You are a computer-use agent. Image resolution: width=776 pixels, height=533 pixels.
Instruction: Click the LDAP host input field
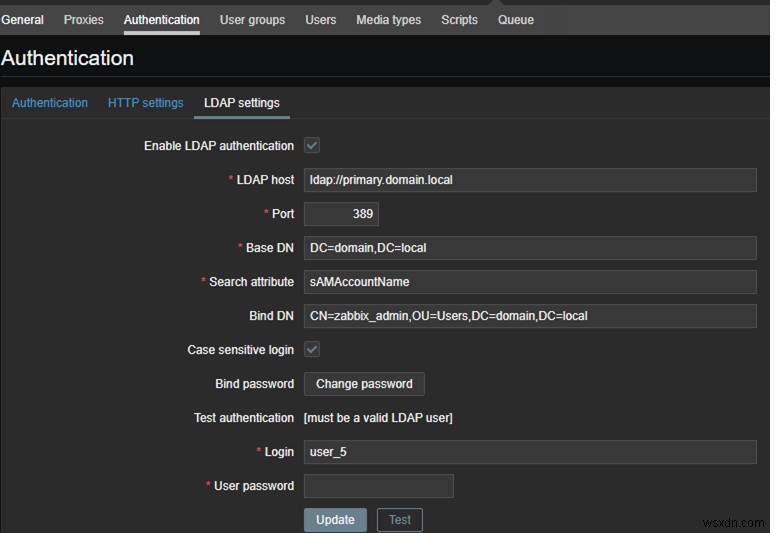530,180
